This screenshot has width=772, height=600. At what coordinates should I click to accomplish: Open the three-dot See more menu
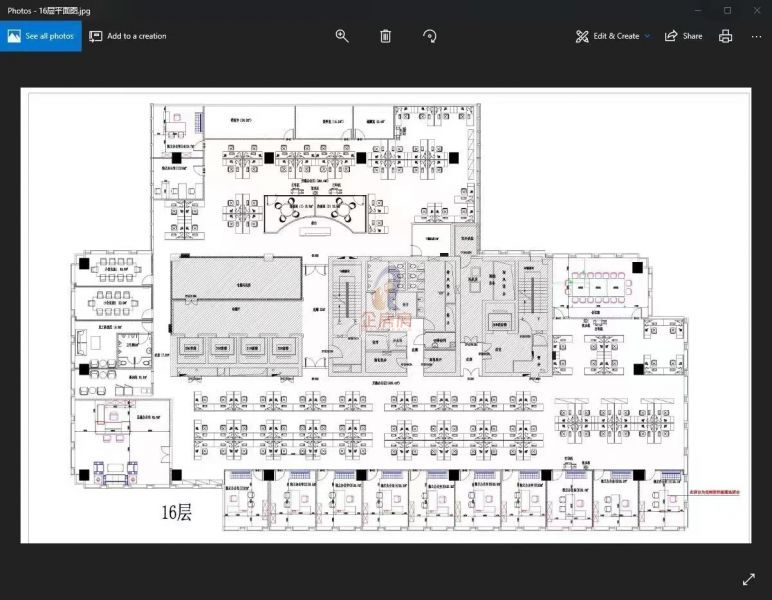pos(755,36)
